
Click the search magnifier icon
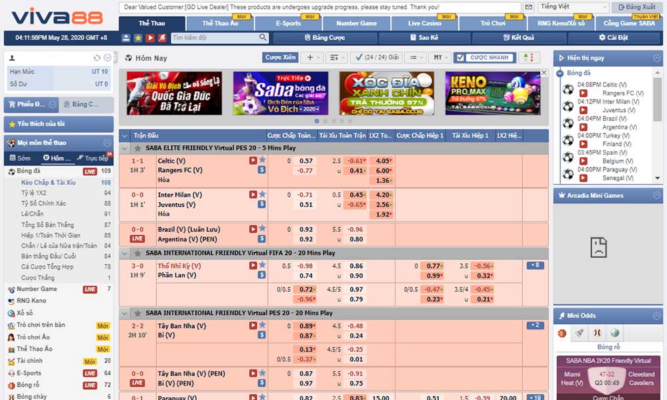coord(263,37)
